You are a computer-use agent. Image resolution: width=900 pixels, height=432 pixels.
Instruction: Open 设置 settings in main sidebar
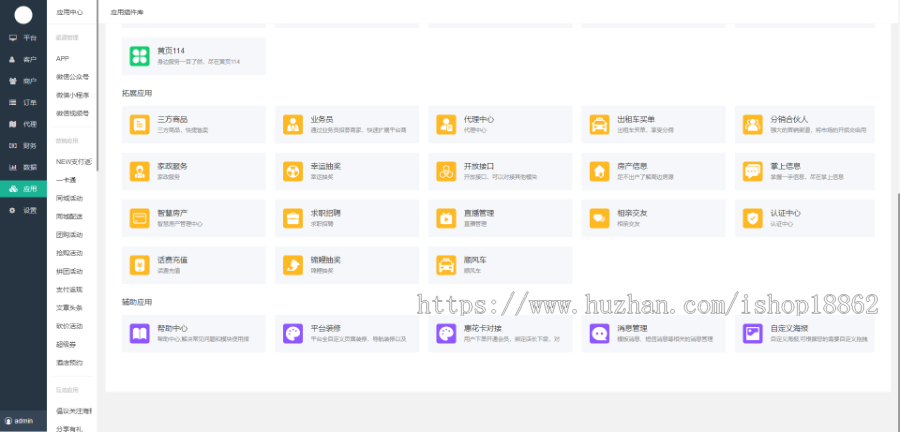pos(23,211)
